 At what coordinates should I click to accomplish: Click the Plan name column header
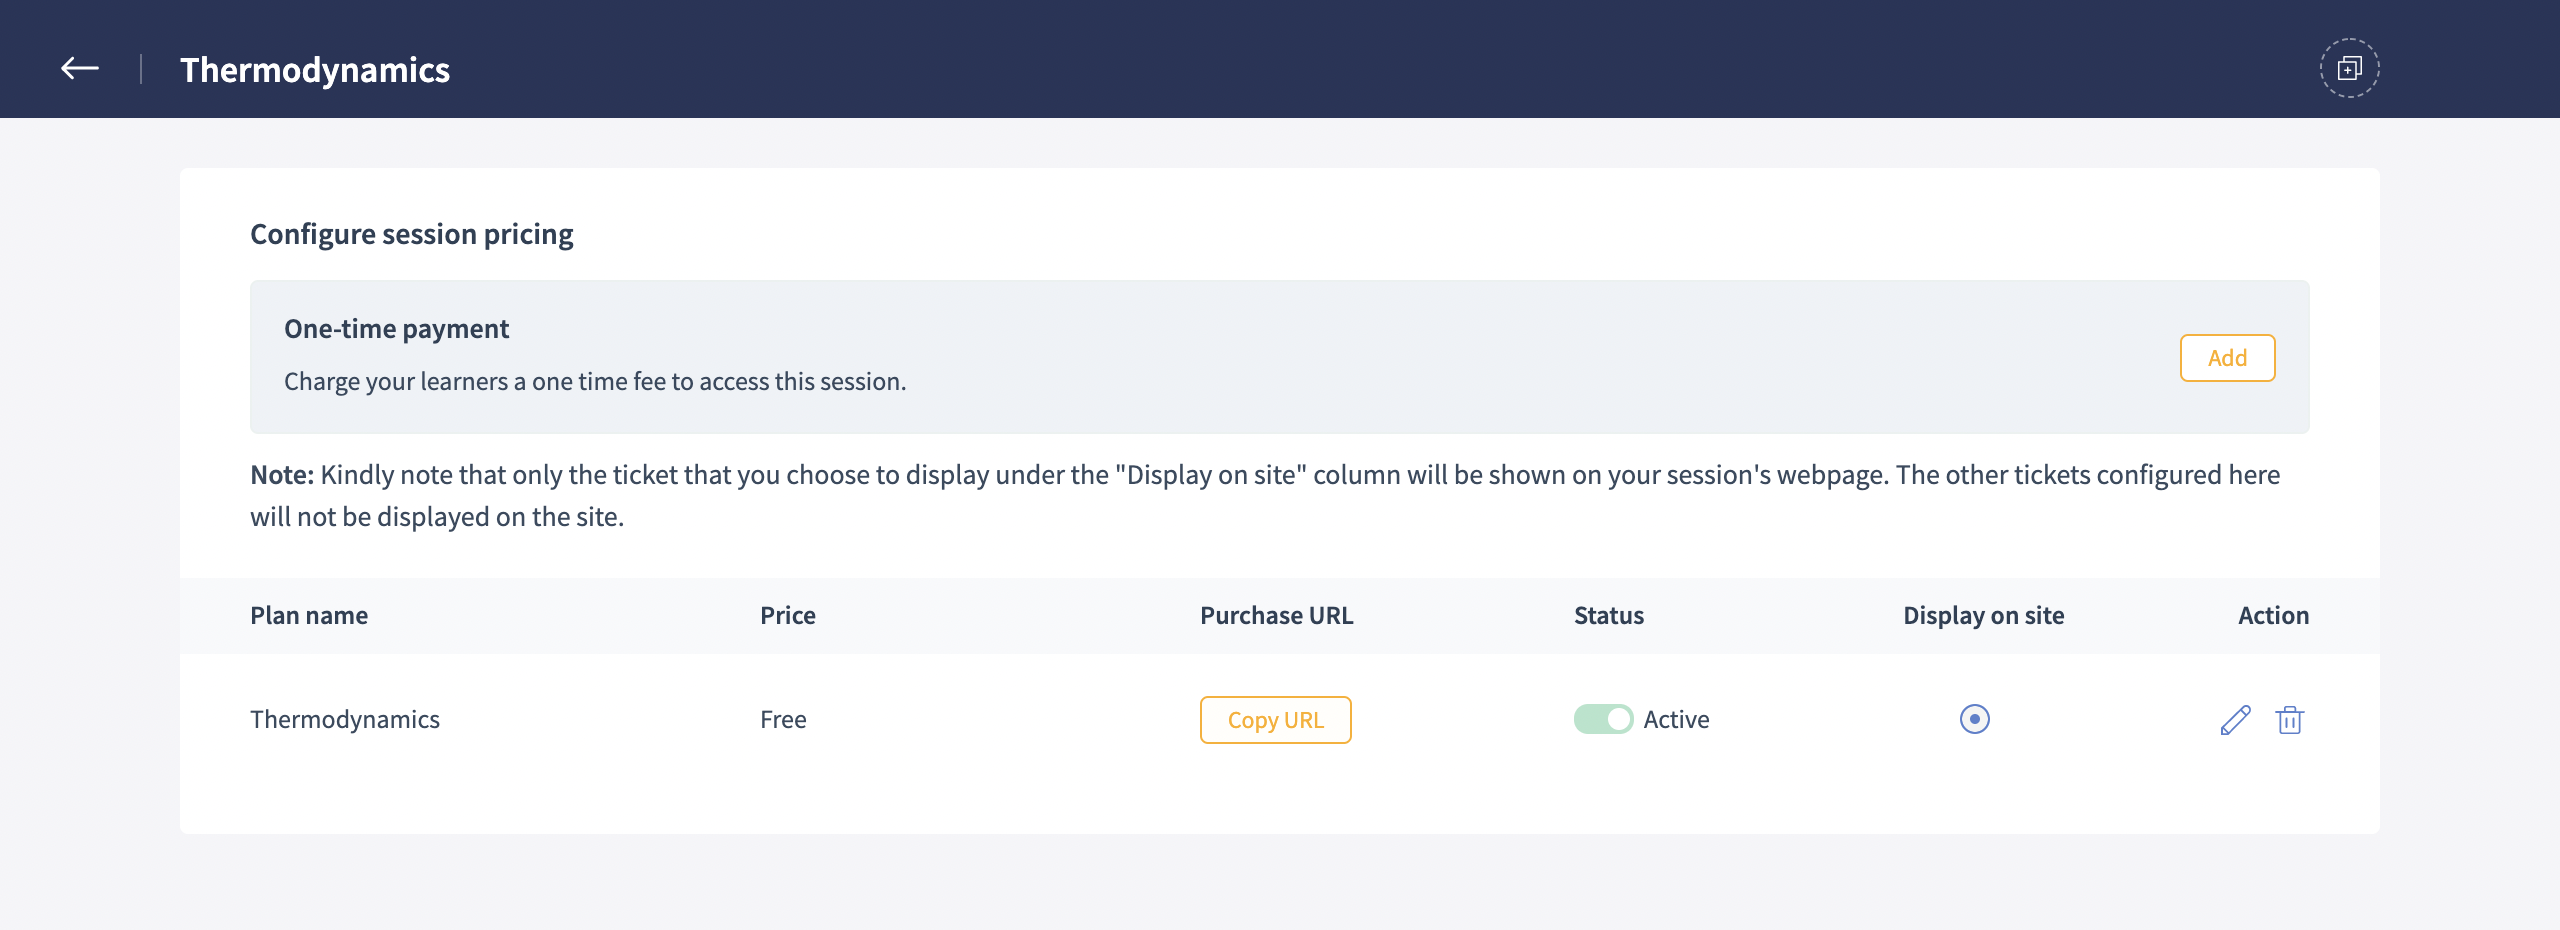pyautogui.click(x=309, y=616)
